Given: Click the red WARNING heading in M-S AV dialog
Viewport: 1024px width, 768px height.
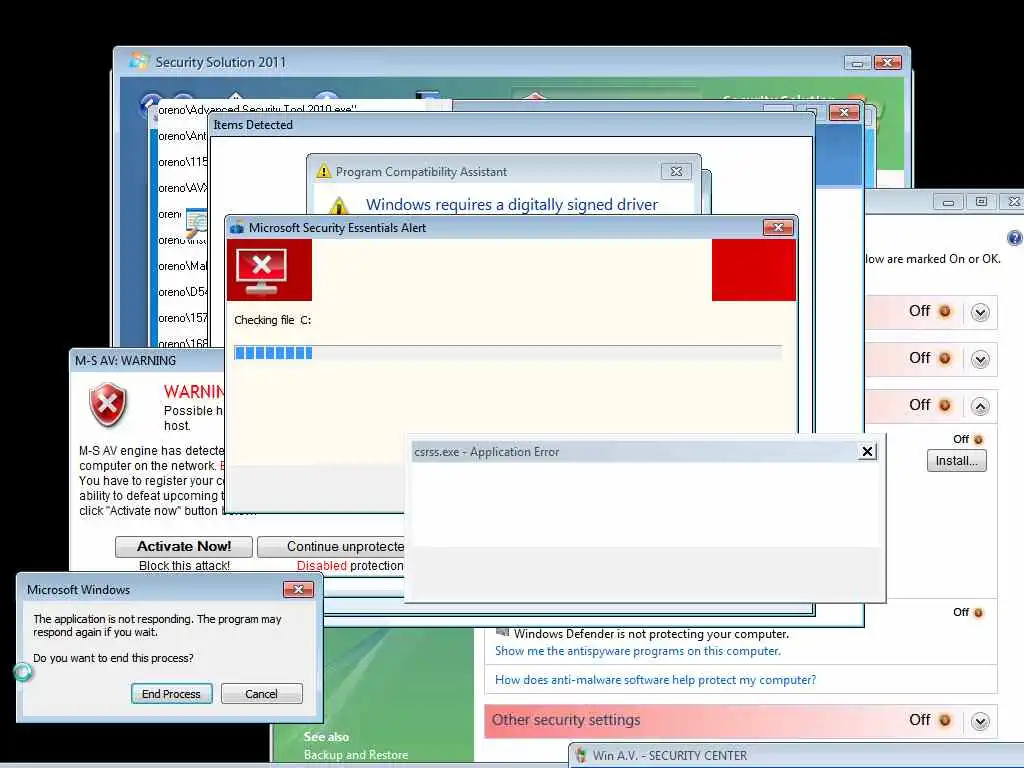Looking at the screenshot, I should point(194,392).
